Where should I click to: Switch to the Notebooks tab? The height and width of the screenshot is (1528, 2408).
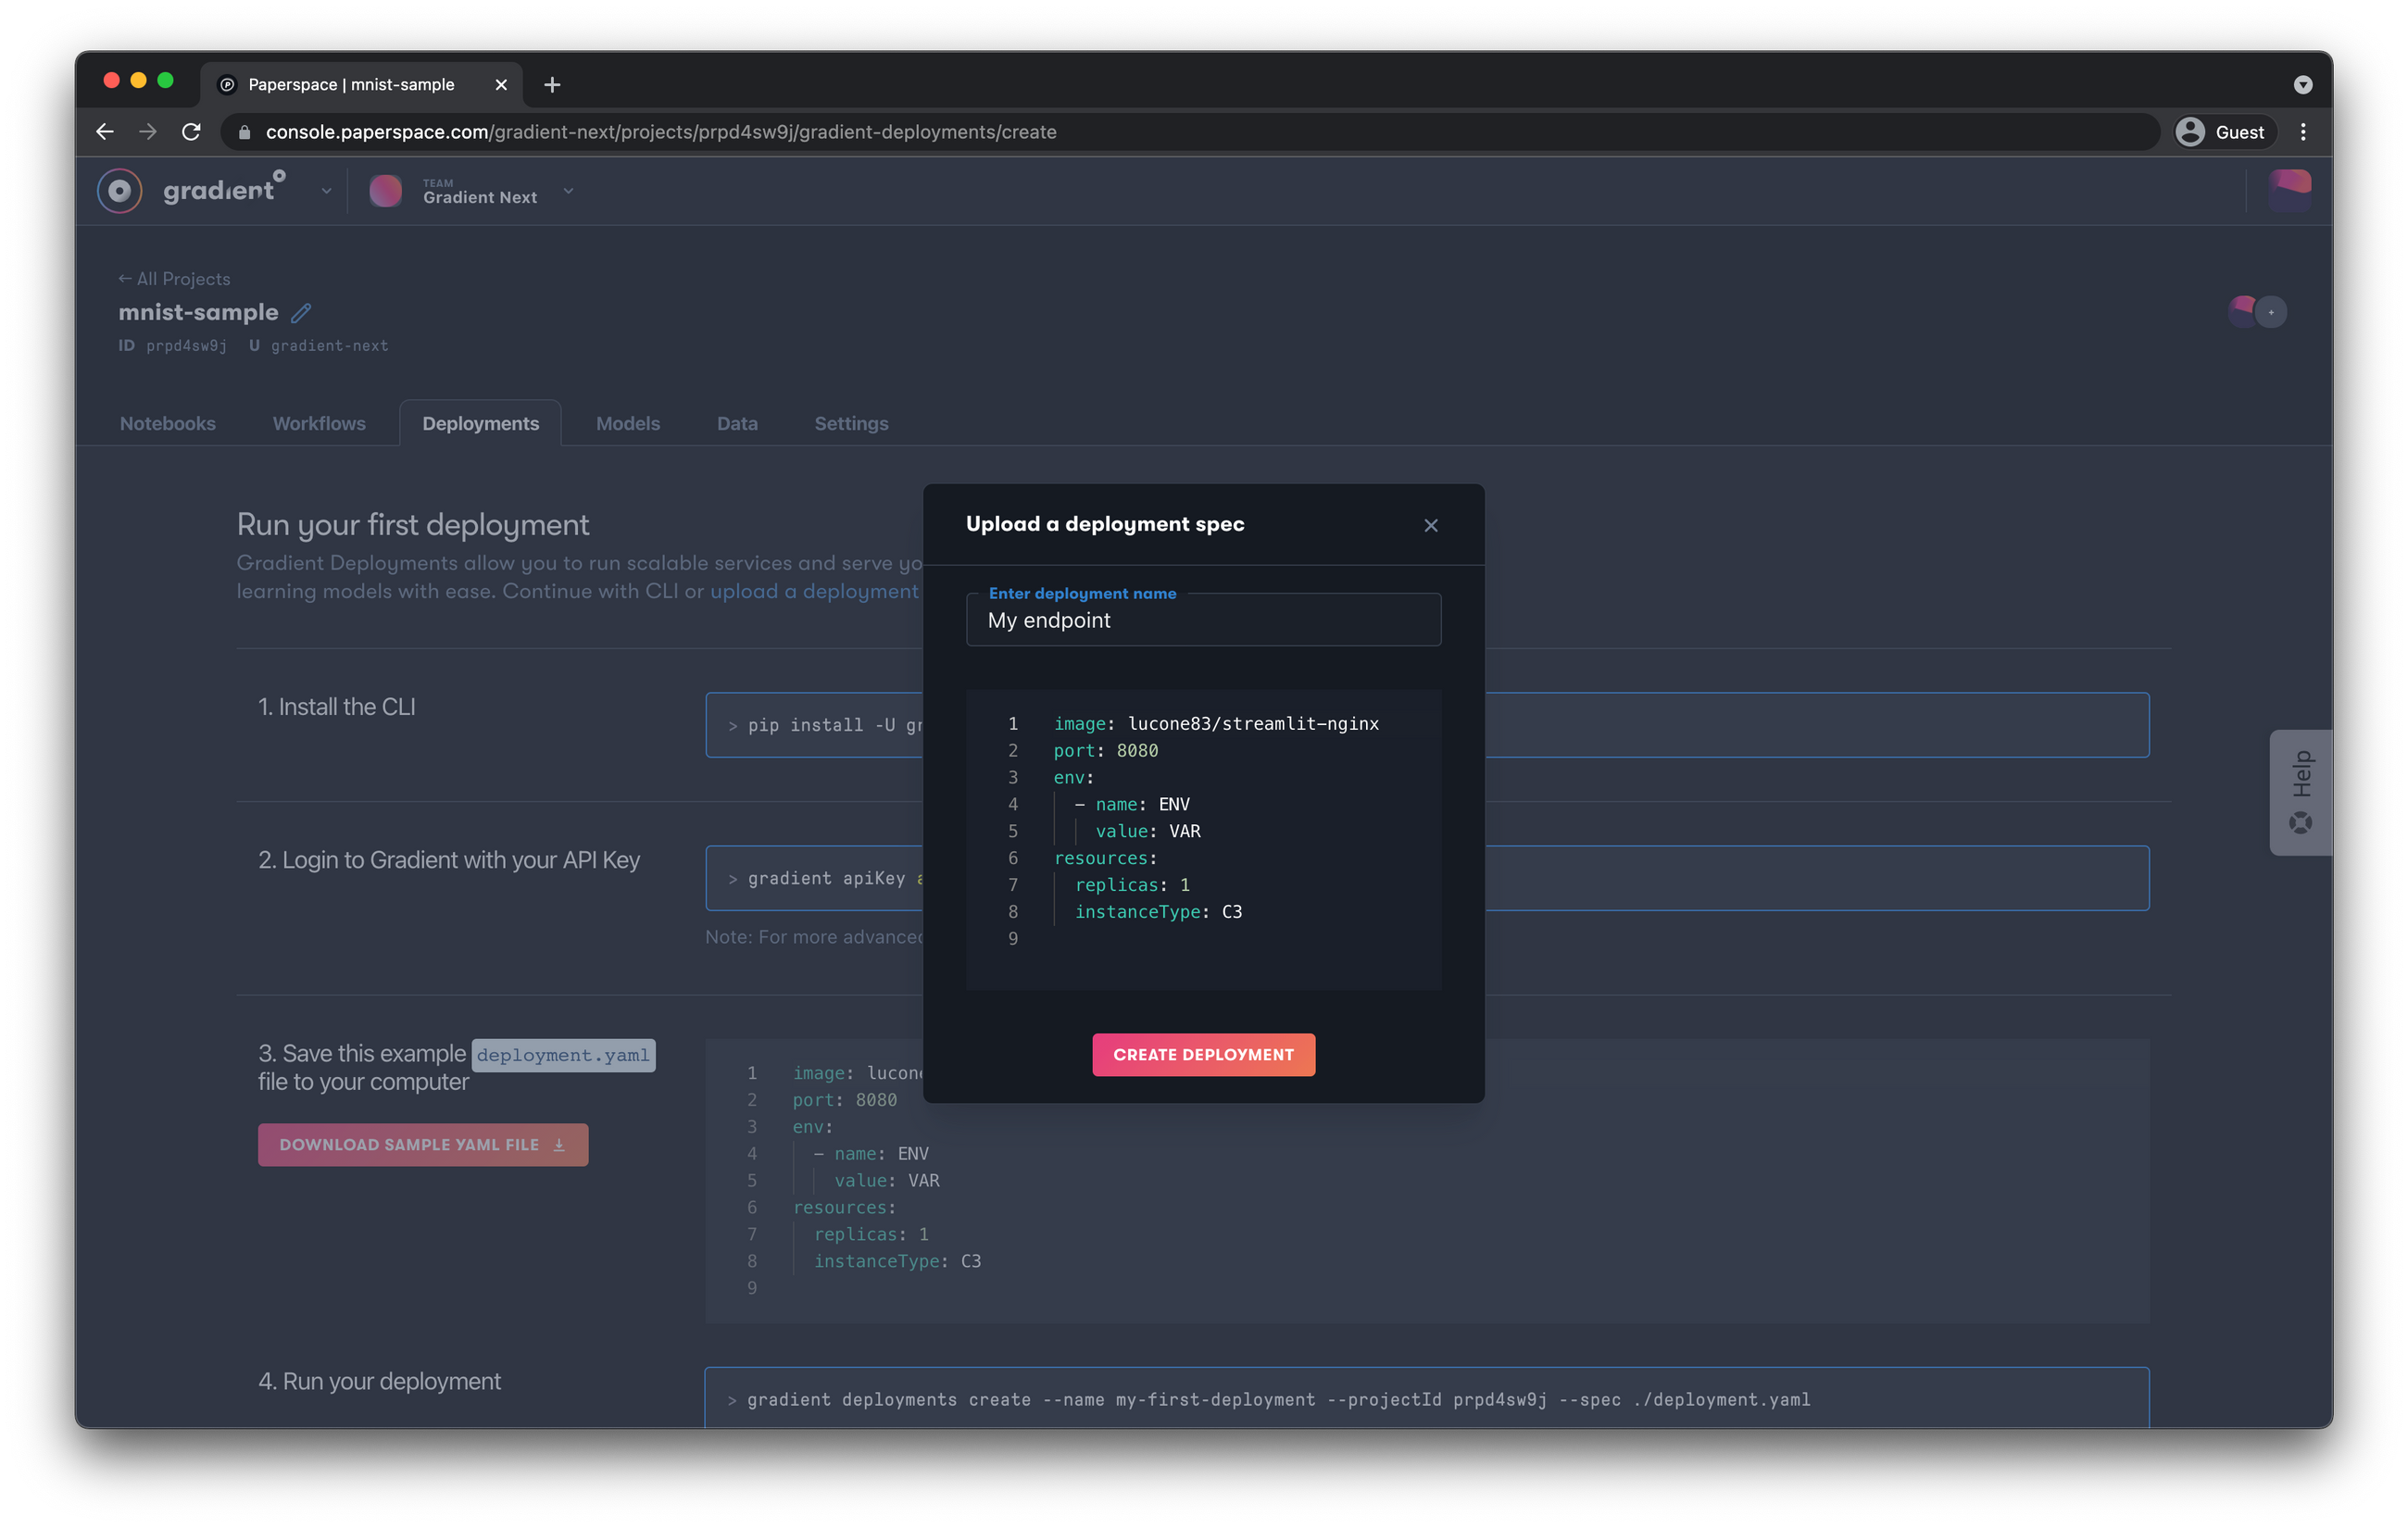167,423
